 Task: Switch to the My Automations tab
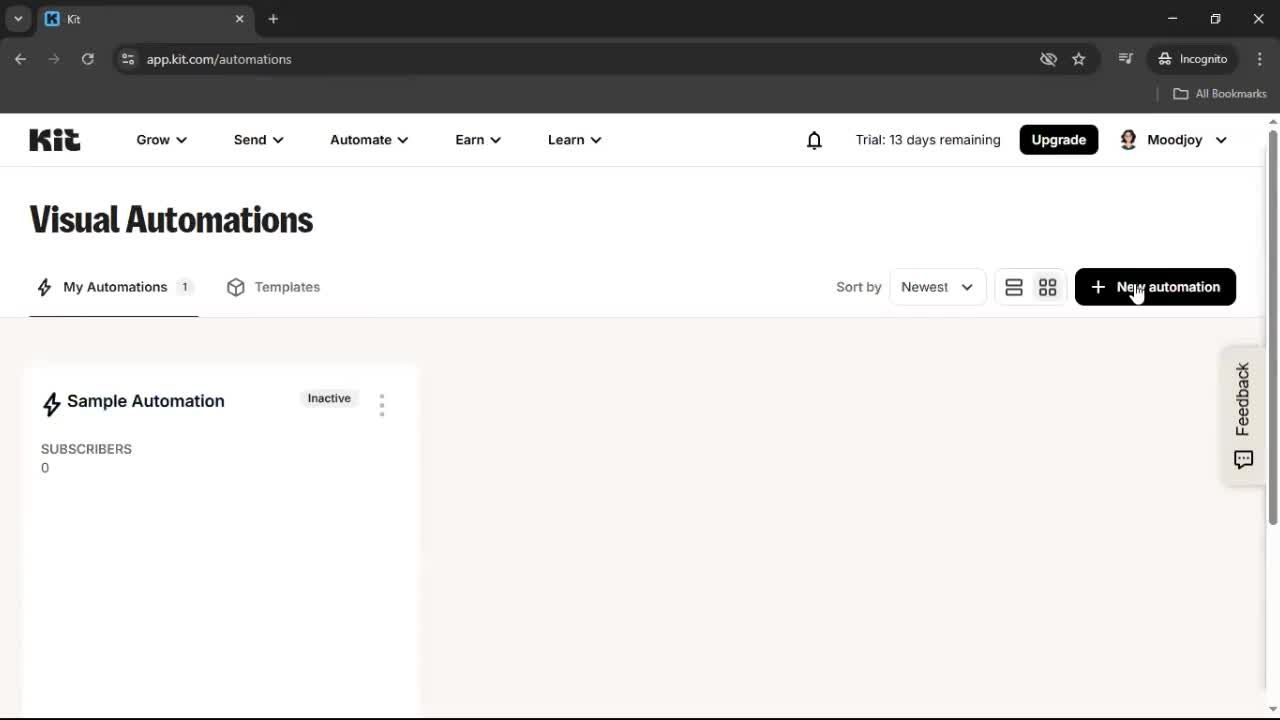coord(115,287)
